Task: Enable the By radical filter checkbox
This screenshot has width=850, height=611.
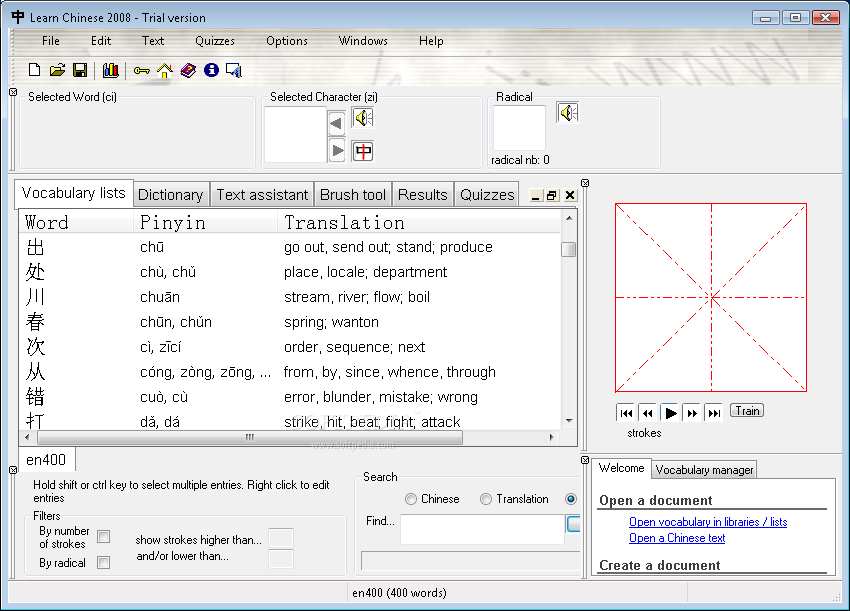Action: (x=104, y=562)
